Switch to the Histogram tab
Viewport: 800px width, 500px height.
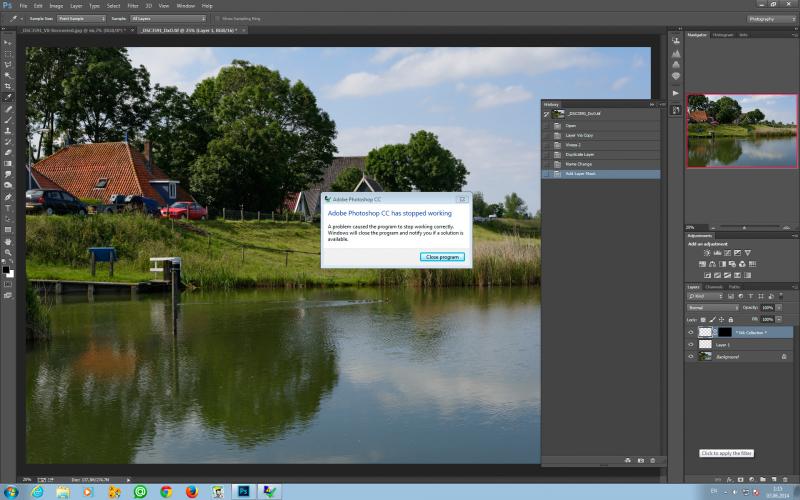point(722,35)
